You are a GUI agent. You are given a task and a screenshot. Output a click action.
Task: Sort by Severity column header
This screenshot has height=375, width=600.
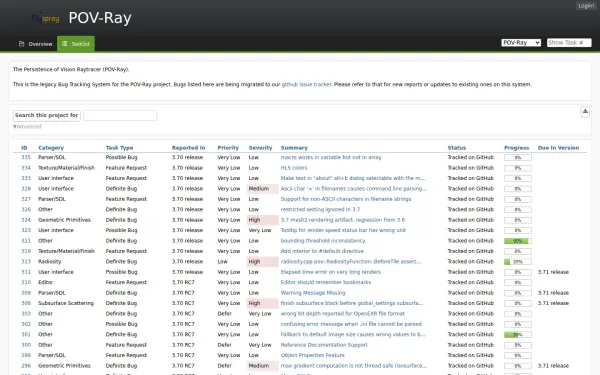[260, 148]
